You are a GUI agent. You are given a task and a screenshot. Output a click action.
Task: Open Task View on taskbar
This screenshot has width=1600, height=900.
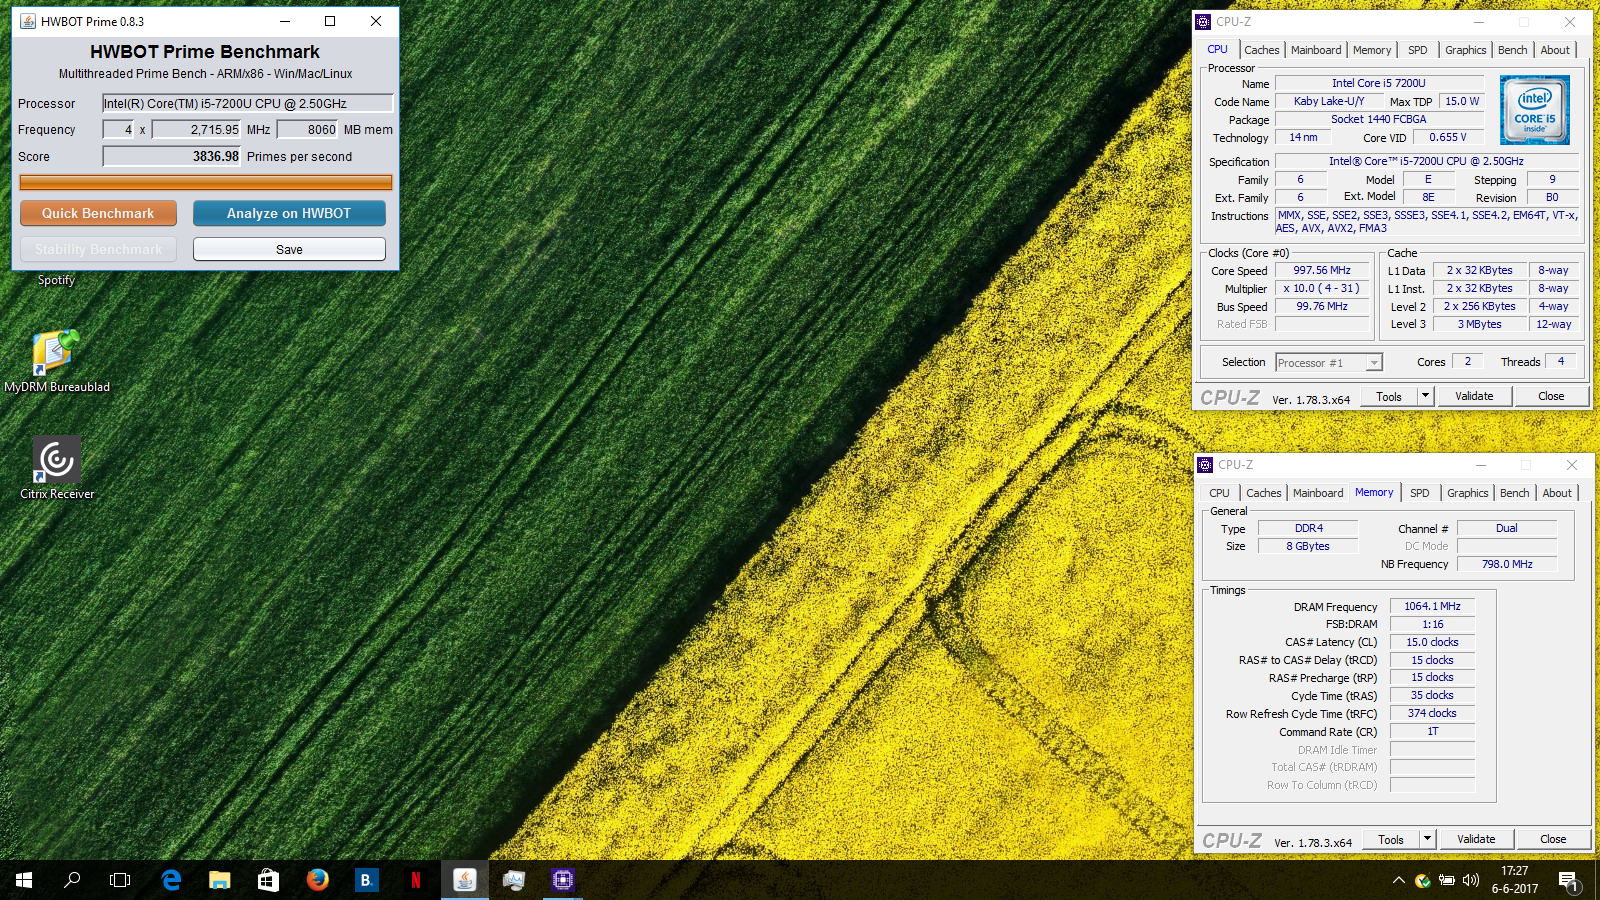click(120, 880)
